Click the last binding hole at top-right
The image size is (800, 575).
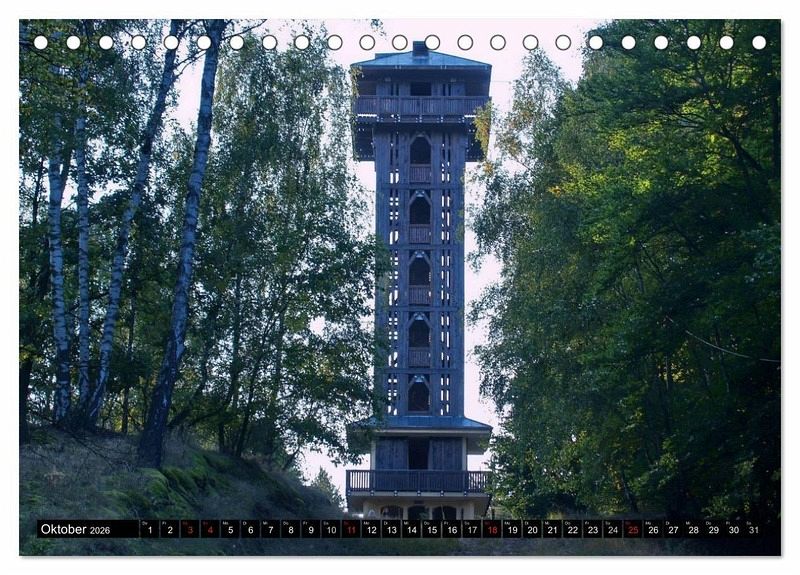759,42
